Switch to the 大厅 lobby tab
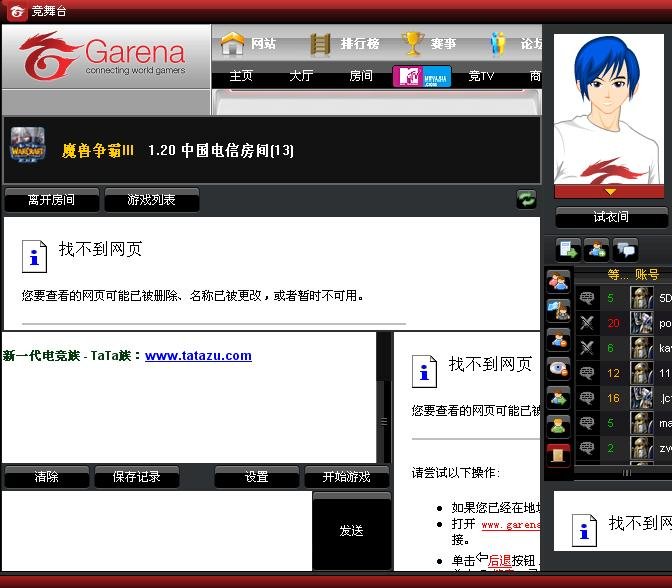The image size is (672, 588). 301,76
